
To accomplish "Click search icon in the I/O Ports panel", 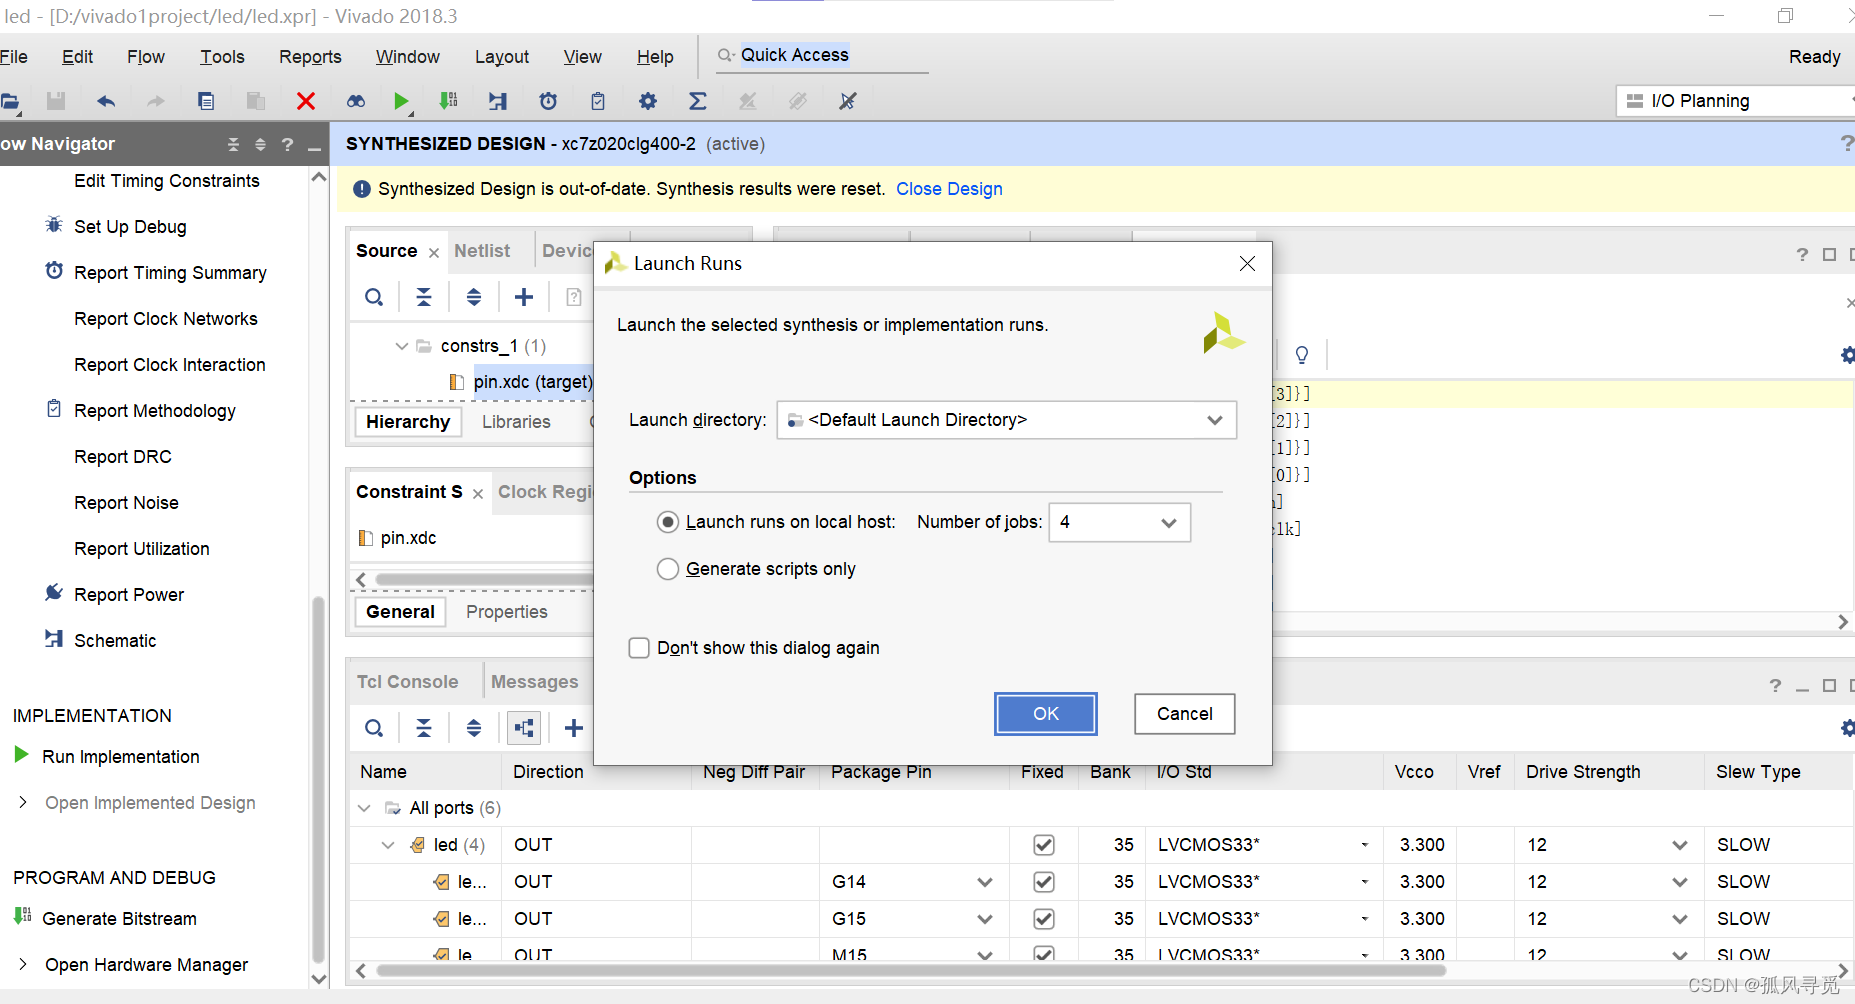I will coord(374,728).
